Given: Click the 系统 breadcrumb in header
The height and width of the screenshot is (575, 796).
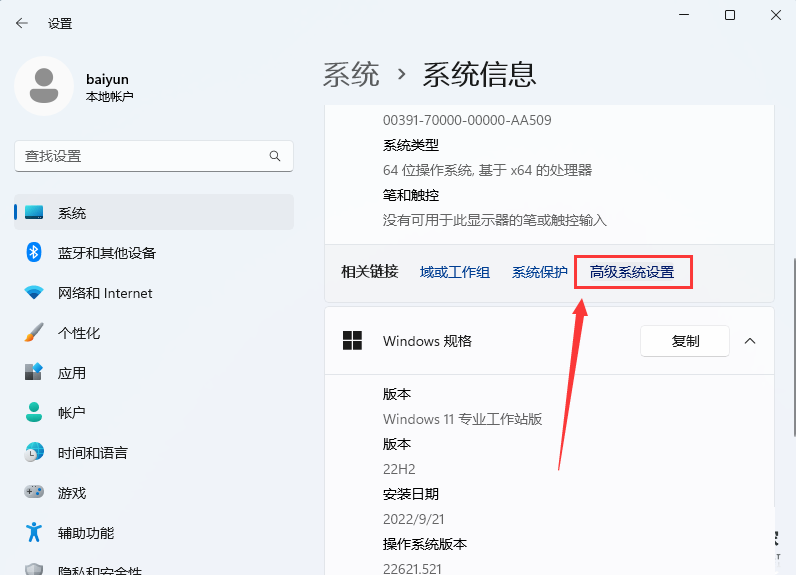Looking at the screenshot, I should coord(351,74).
